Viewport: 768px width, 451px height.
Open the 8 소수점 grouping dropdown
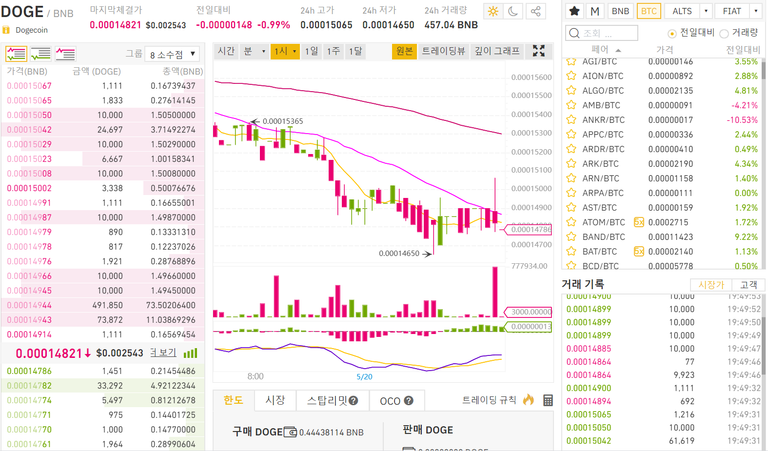pos(173,54)
